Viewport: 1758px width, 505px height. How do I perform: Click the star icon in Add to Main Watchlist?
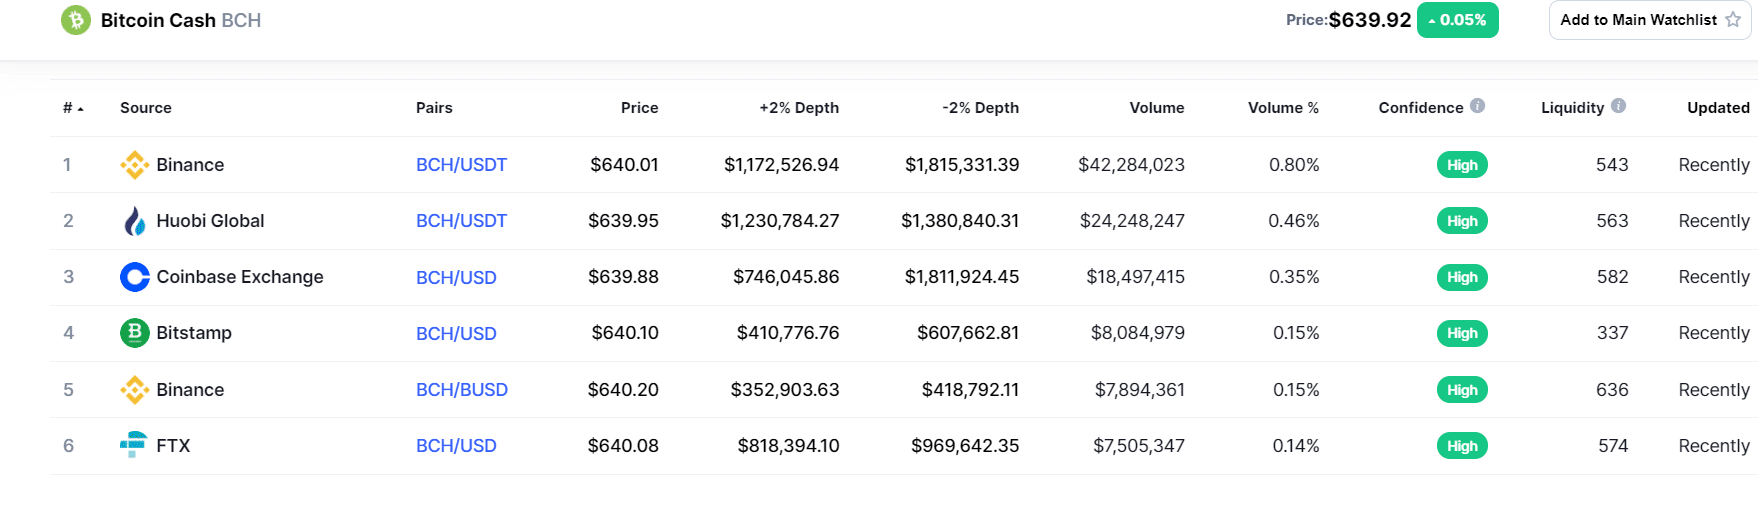[x=1733, y=20]
